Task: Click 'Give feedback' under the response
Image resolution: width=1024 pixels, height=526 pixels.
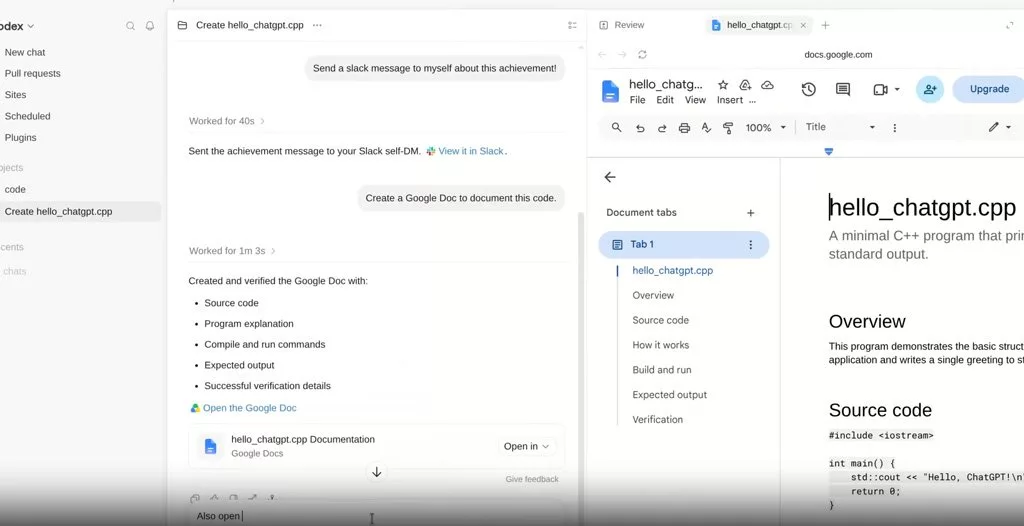Action: point(532,479)
